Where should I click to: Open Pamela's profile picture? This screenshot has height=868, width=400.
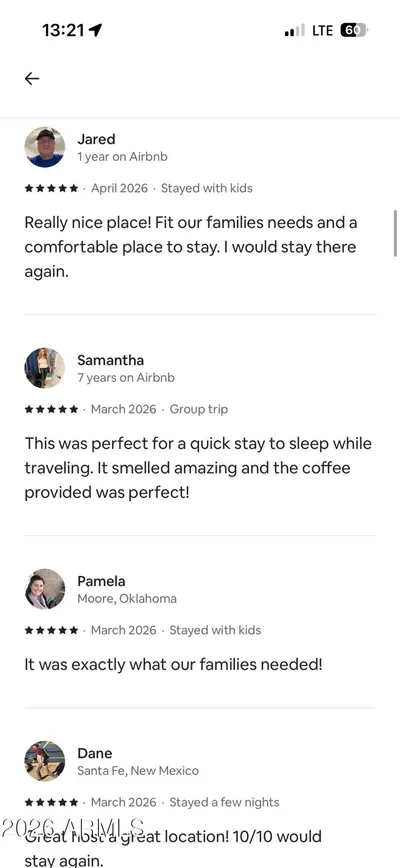pos(45,589)
